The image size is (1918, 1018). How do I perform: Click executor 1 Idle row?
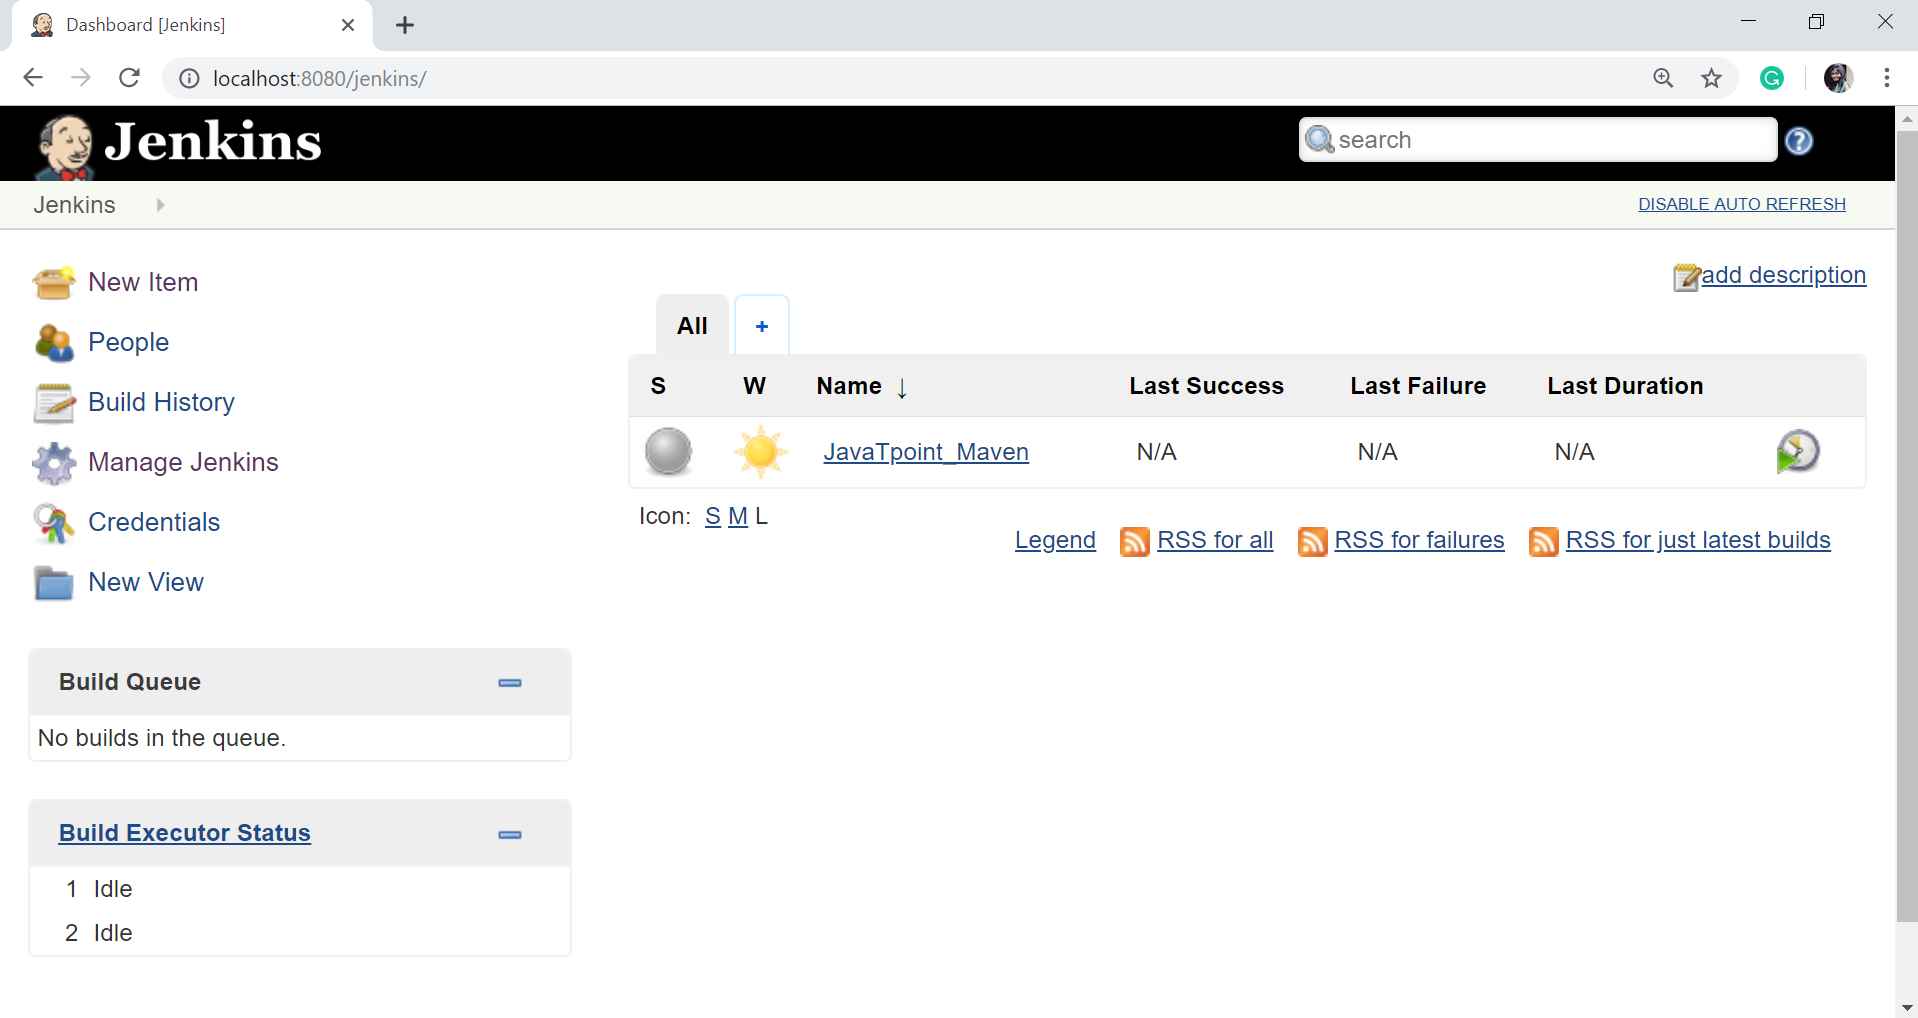point(300,889)
